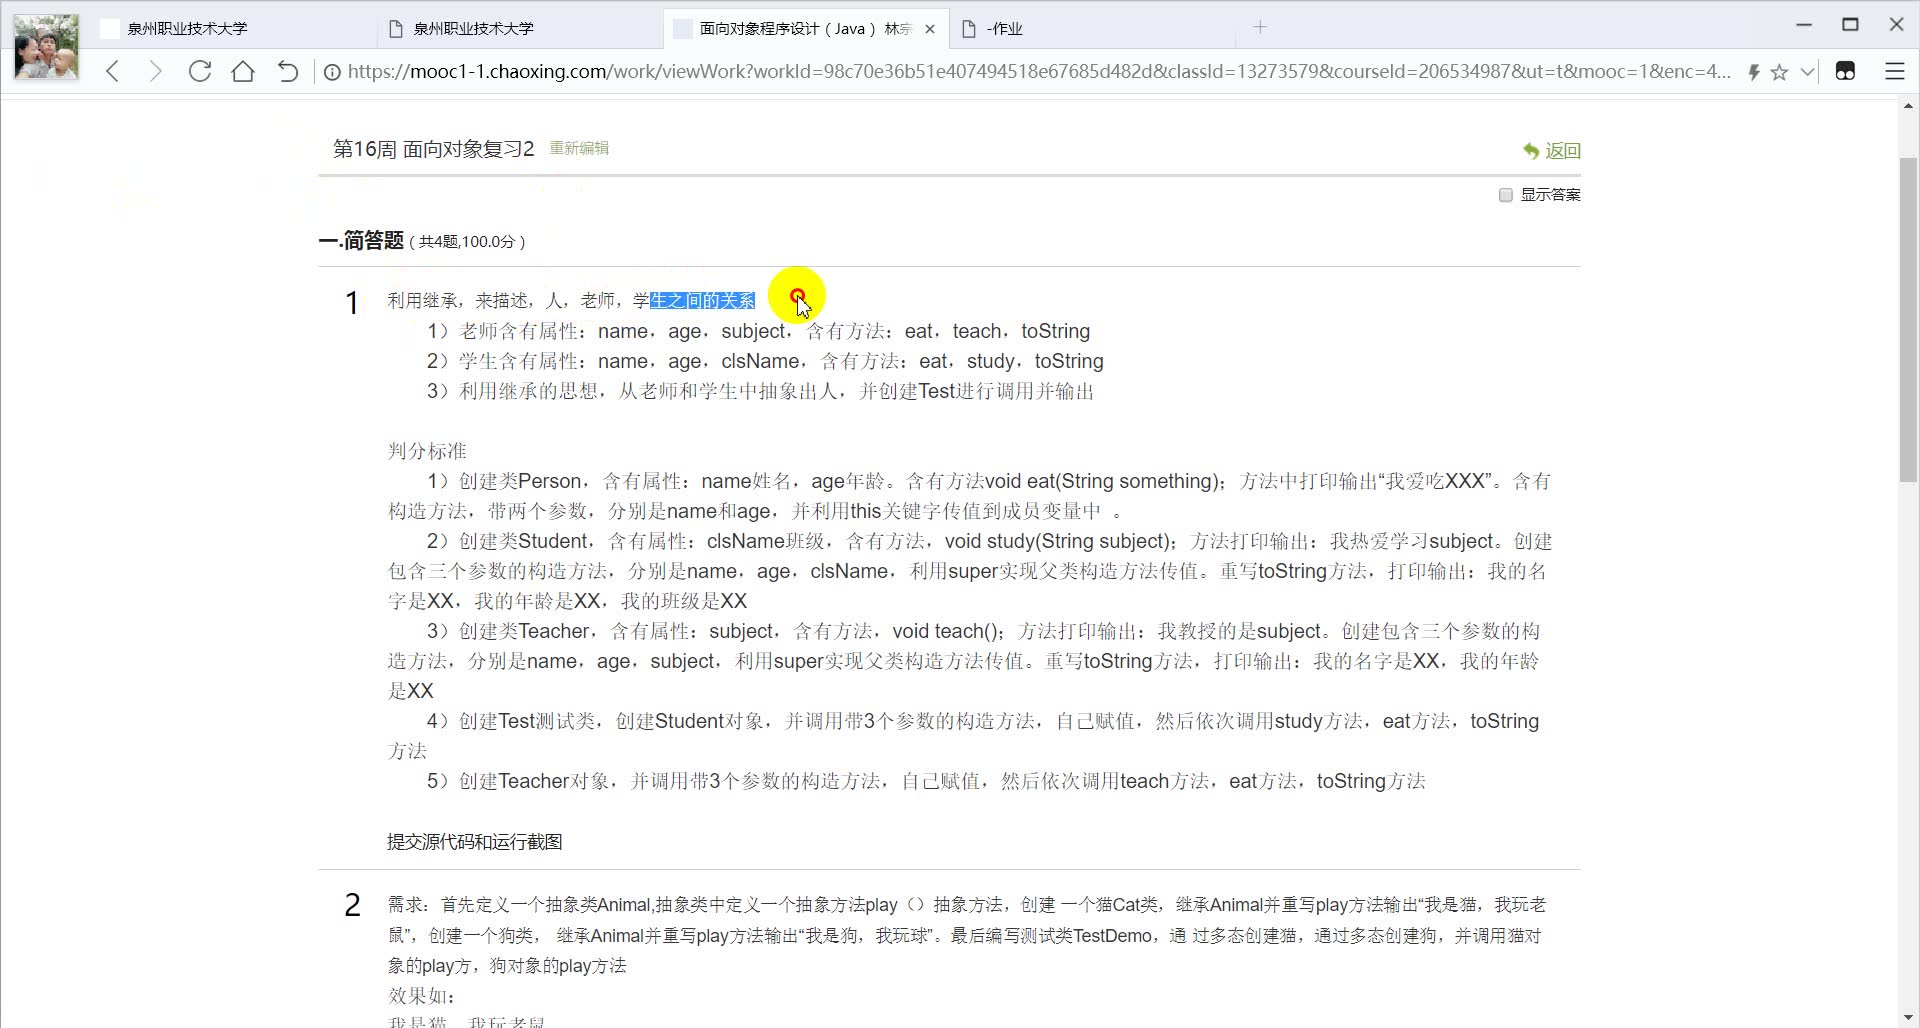Bookmark this page with the star icon
1920x1028 pixels.
click(x=1779, y=71)
